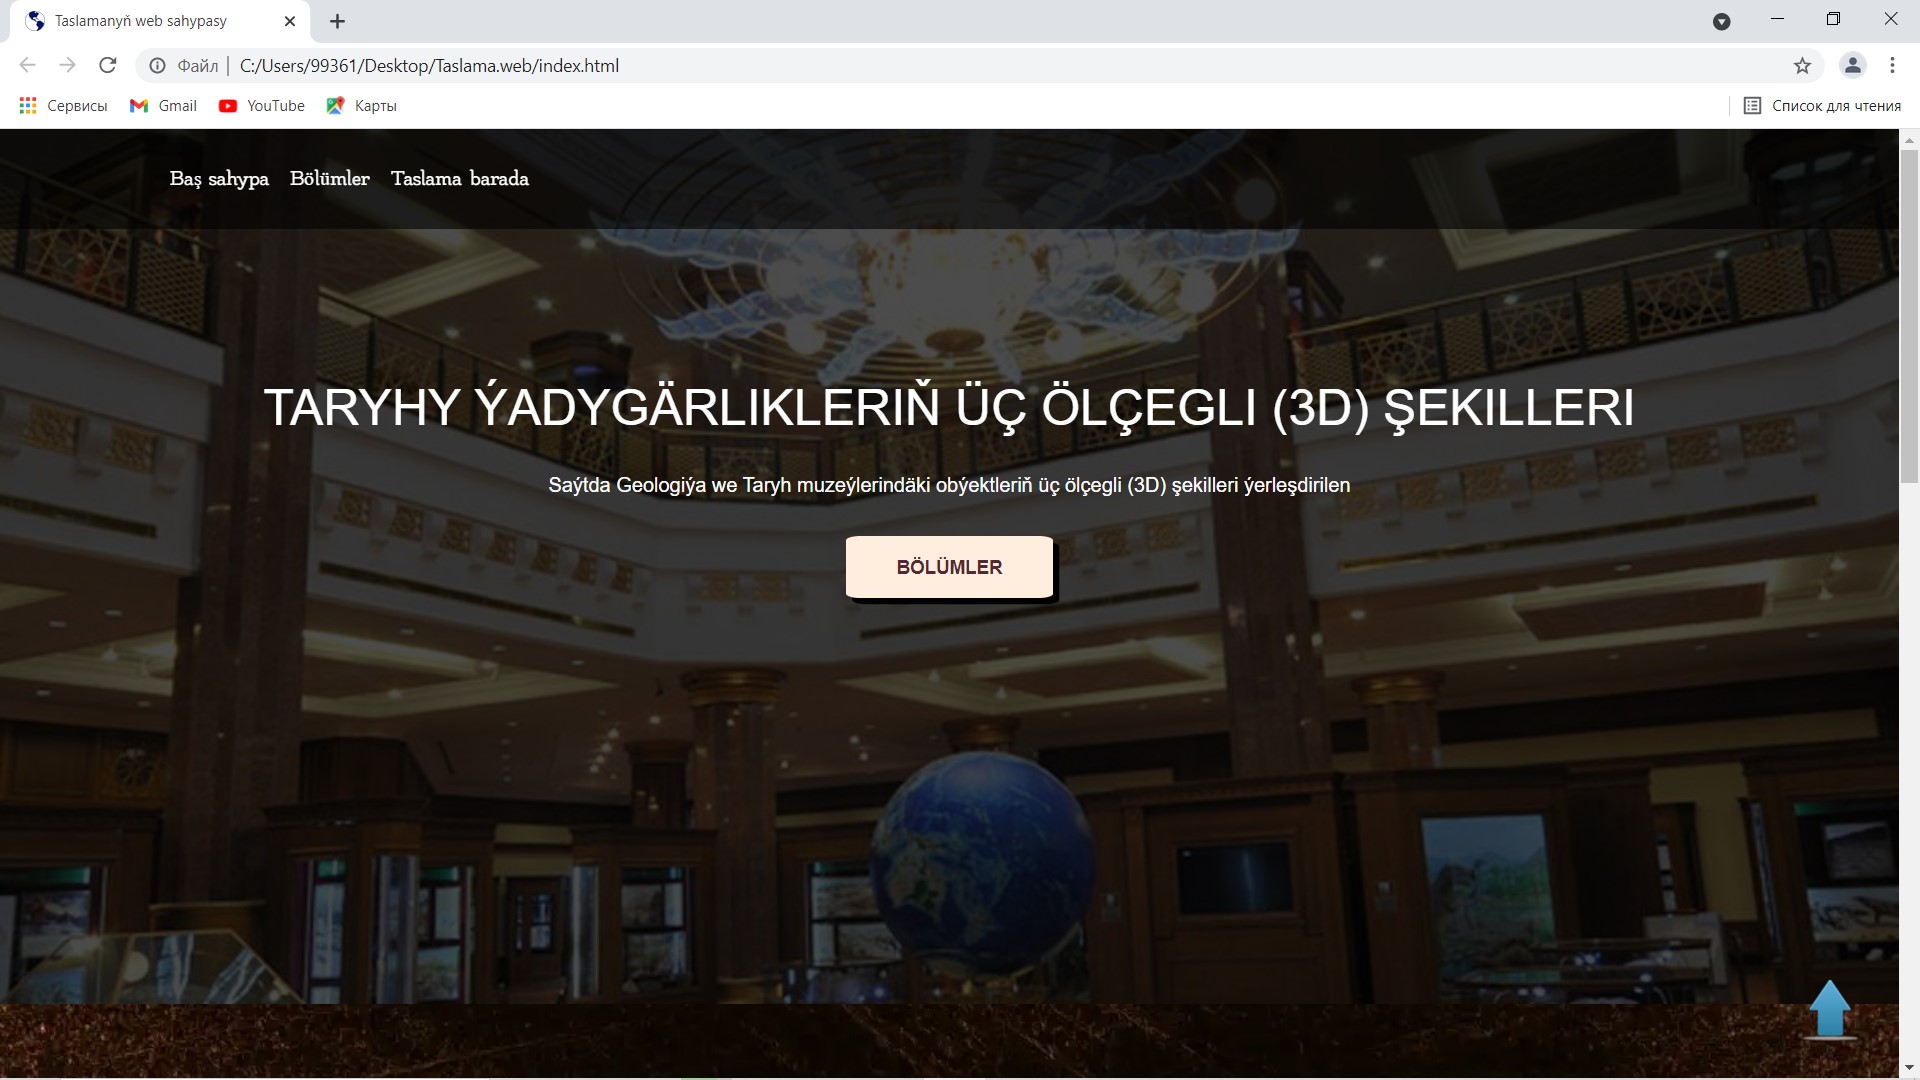
Task: Open the YouTube bookmark
Action: tap(262, 106)
